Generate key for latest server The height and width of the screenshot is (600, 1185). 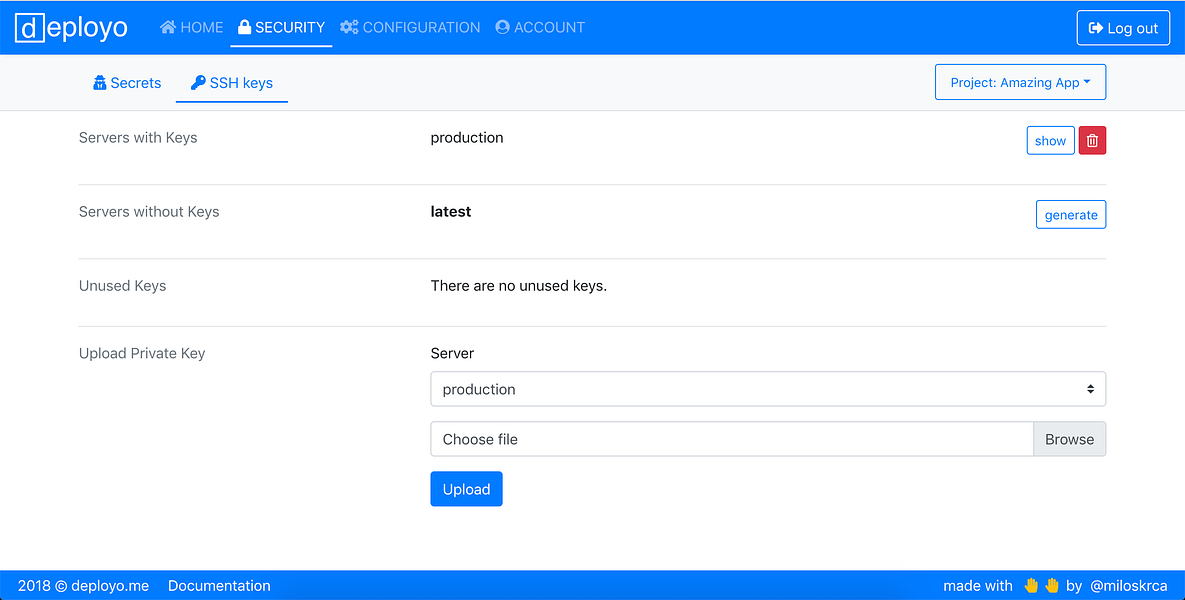point(1071,215)
